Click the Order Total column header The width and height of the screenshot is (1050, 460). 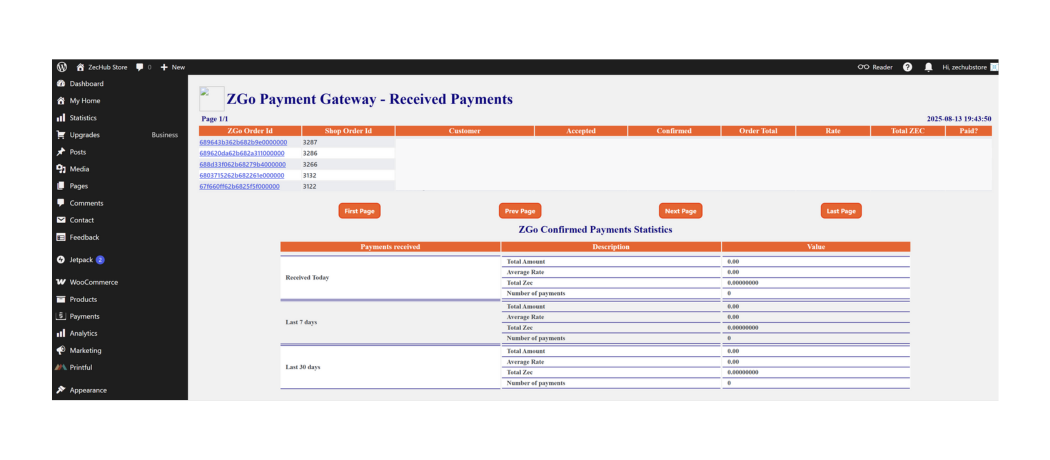[758, 131]
